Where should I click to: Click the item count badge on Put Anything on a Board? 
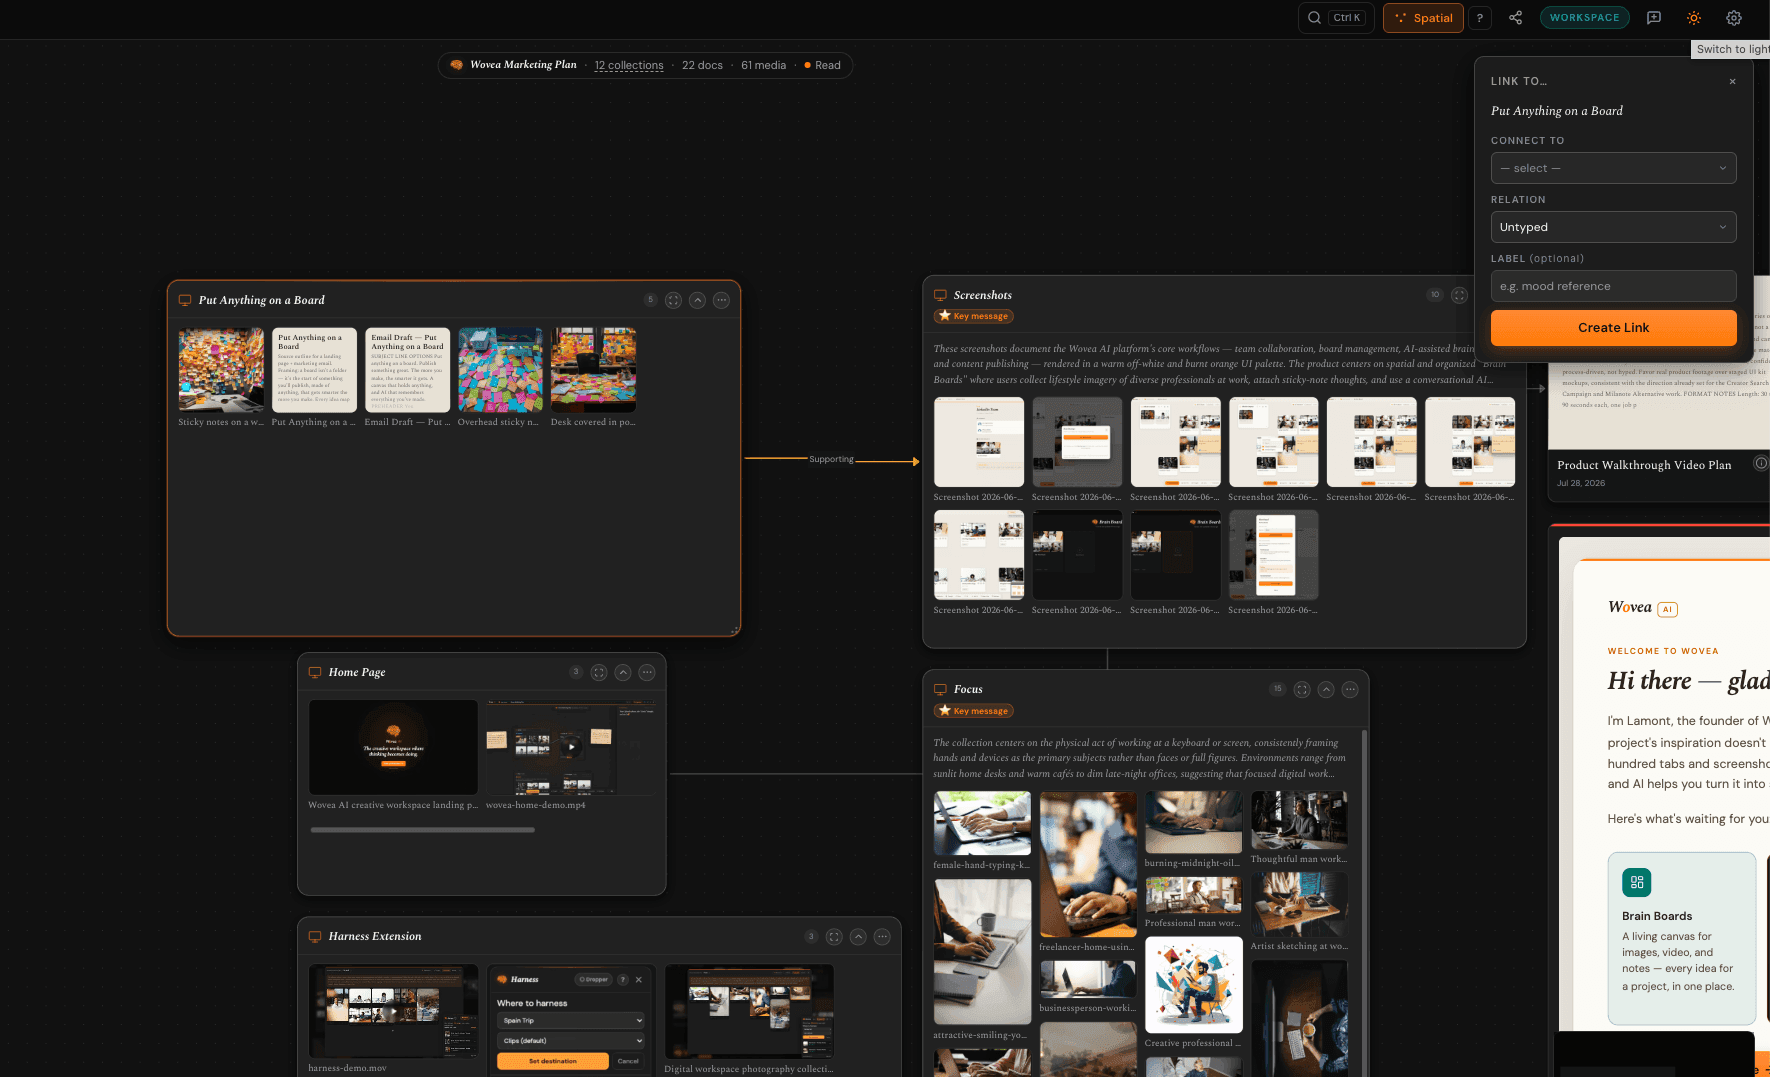click(650, 300)
